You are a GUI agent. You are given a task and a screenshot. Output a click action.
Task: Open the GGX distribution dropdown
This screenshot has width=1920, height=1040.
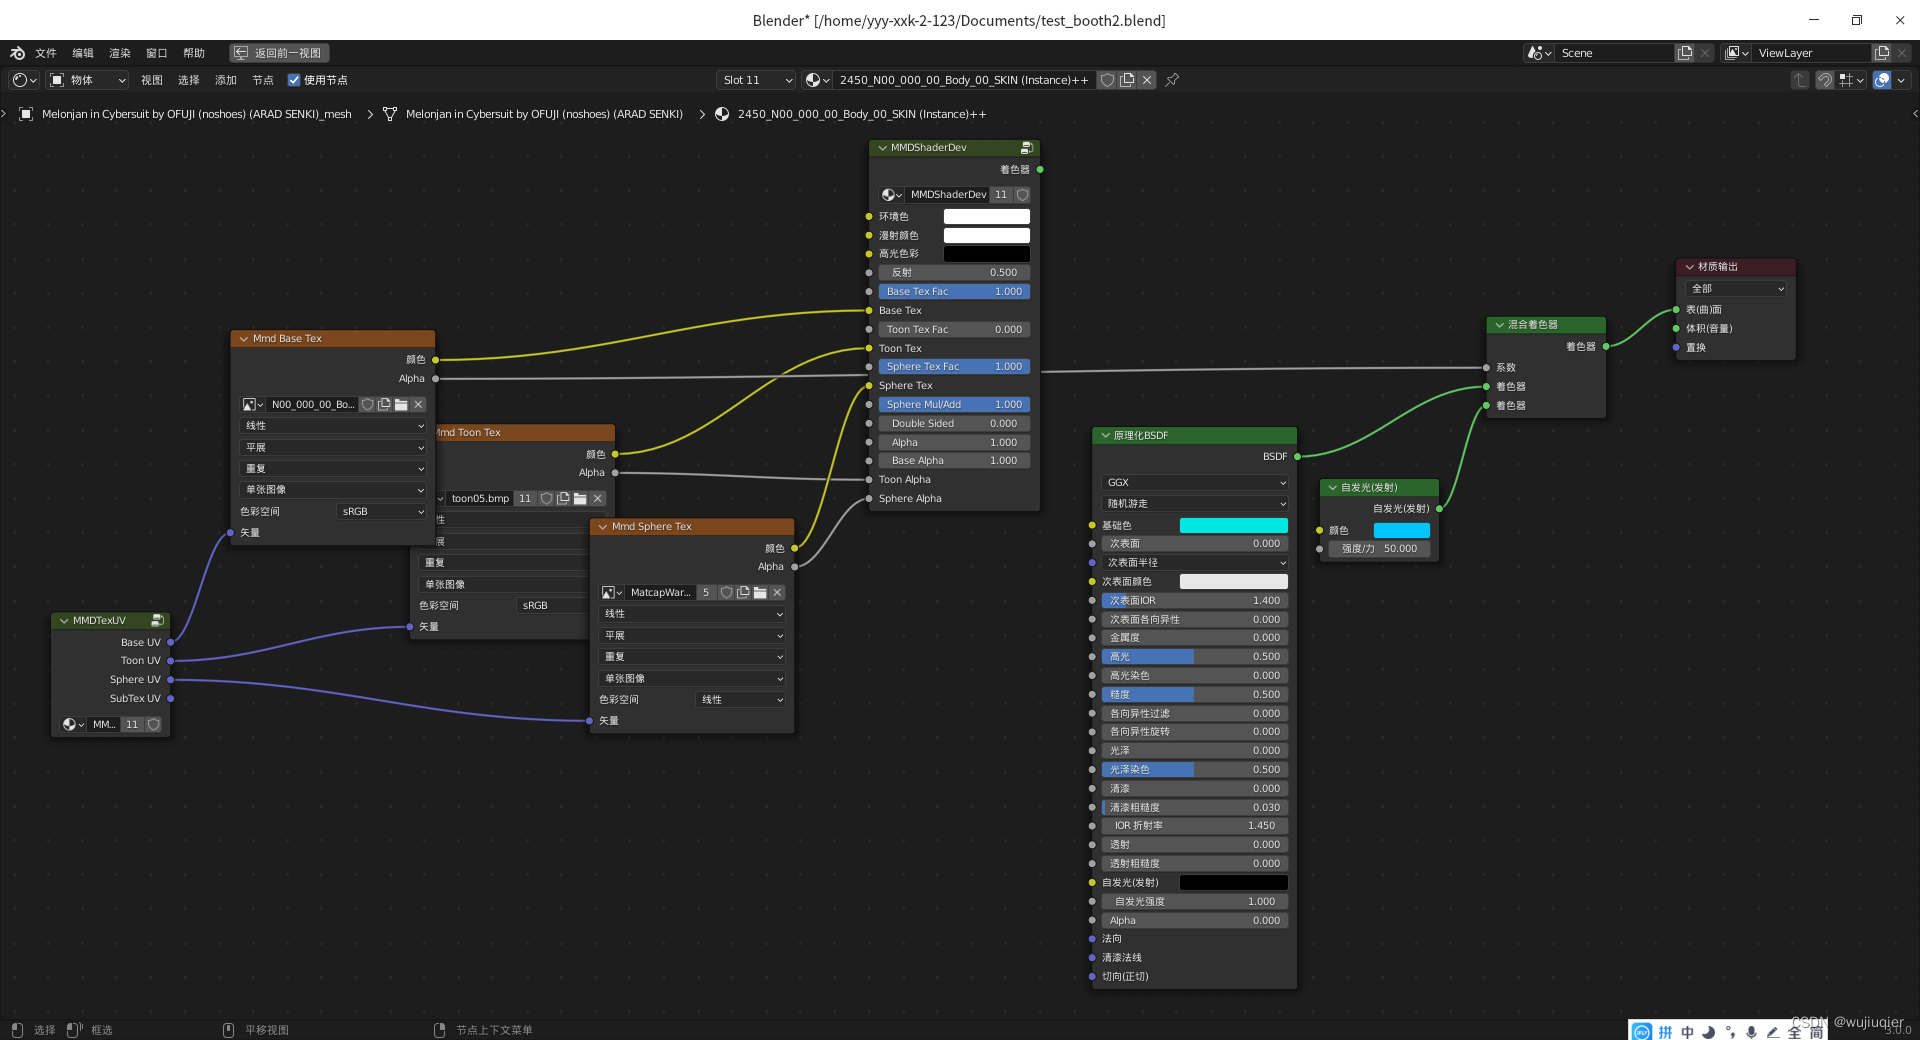(1195, 483)
